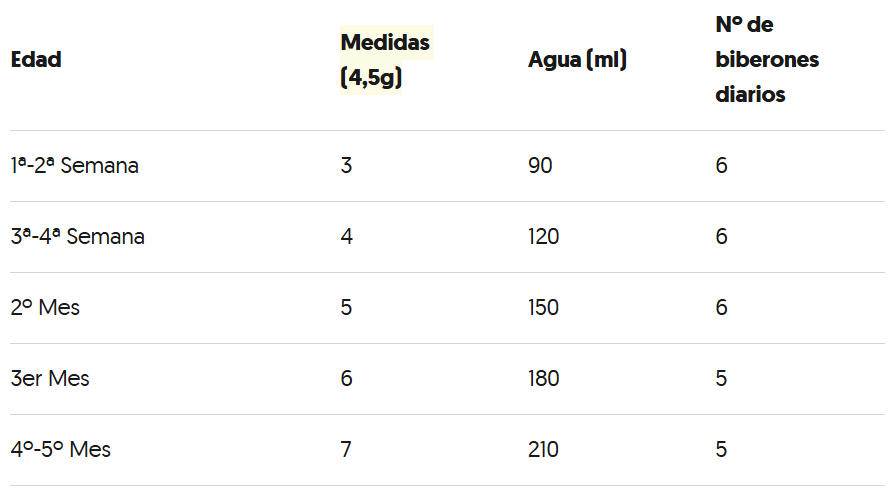This screenshot has height=489, width=889.
Task: Select the 210 ml water value
Action: point(544,450)
